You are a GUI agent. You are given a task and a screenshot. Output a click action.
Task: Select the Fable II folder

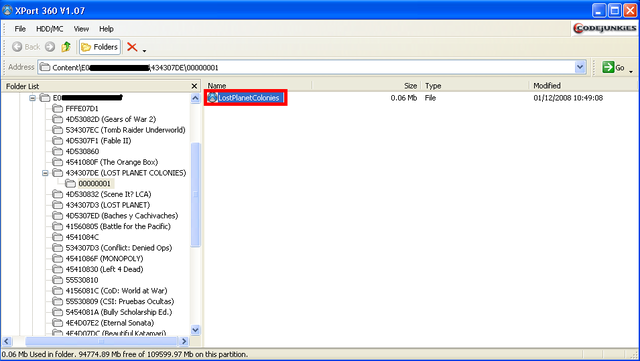click(x=98, y=140)
